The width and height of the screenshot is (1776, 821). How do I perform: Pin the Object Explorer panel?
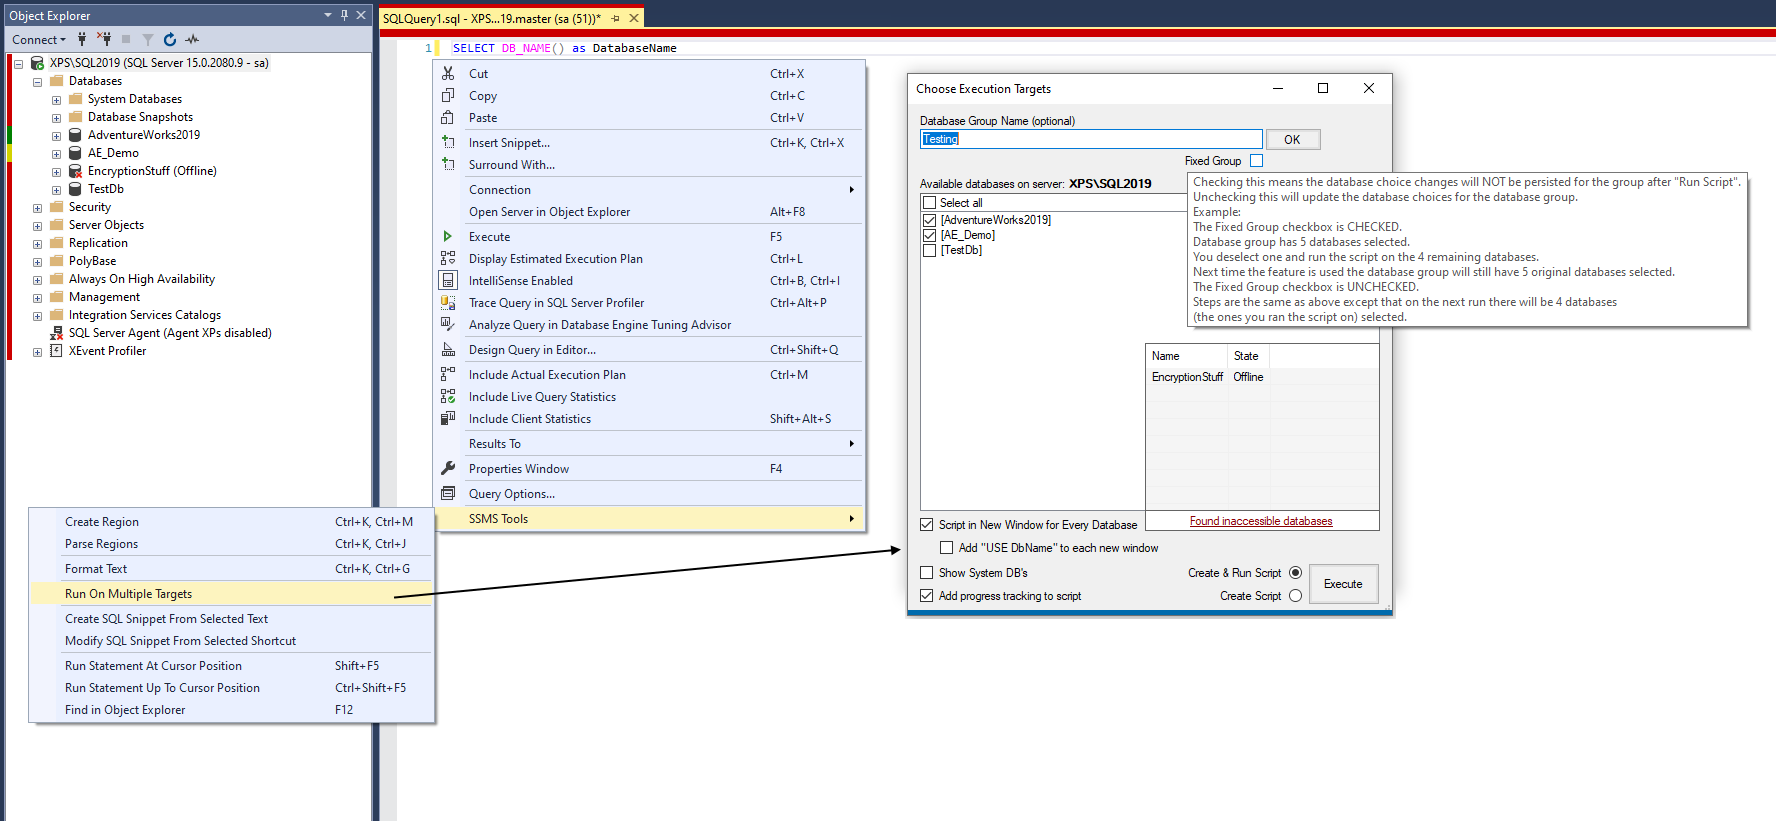pos(344,15)
